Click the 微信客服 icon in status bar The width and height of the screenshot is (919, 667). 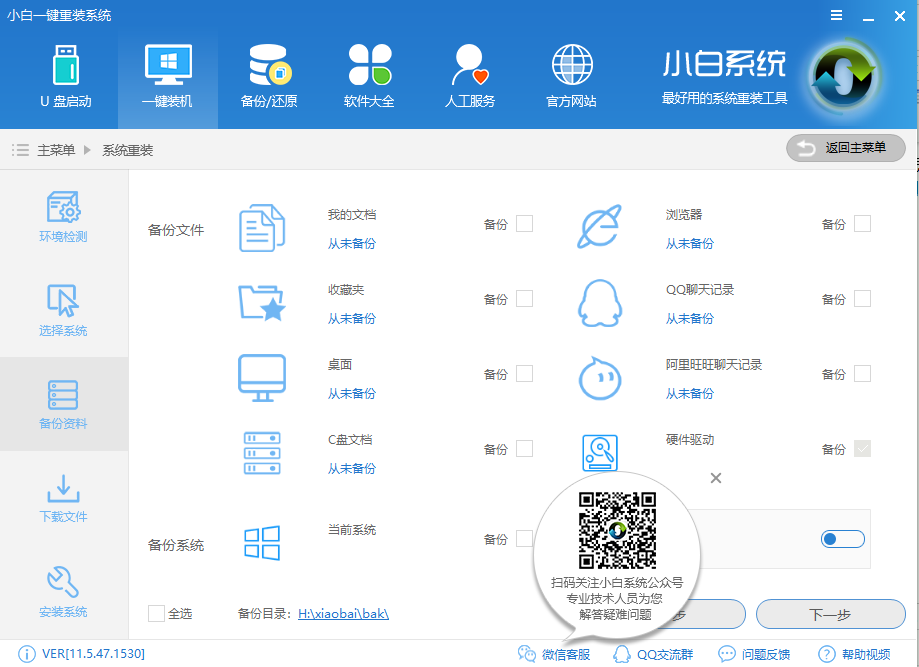pos(527,654)
